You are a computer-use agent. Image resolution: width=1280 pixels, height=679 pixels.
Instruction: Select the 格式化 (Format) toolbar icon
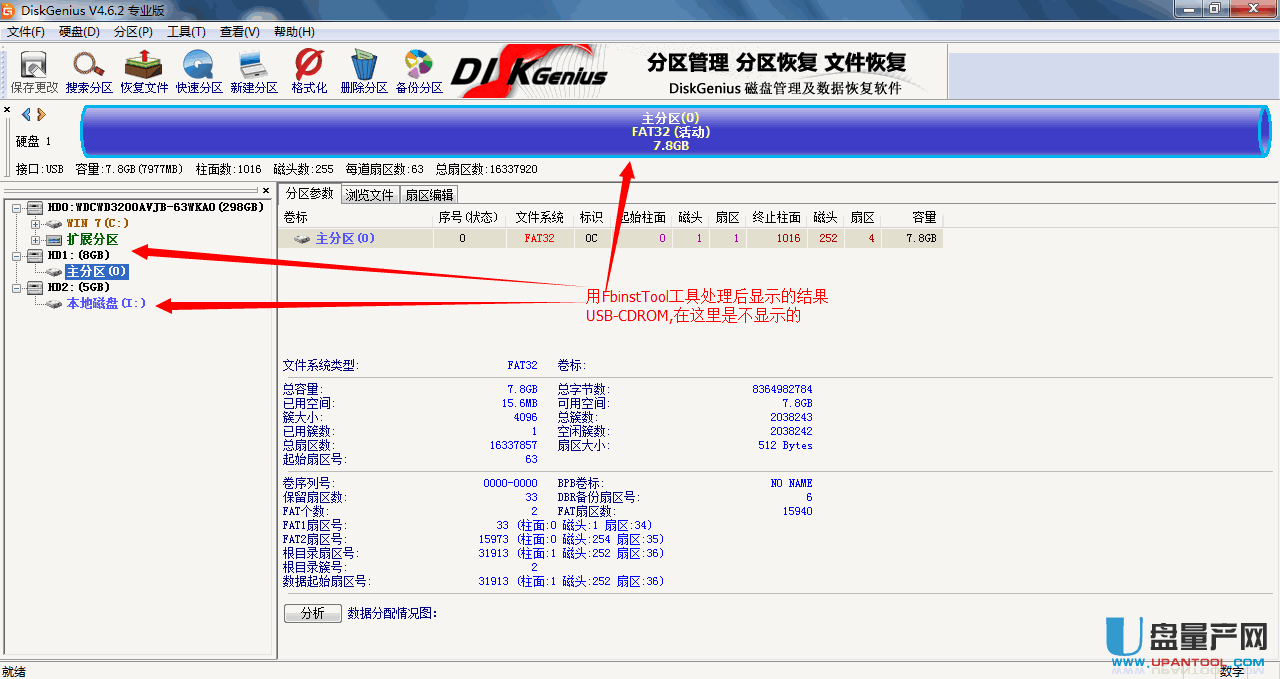pos(309,72)
